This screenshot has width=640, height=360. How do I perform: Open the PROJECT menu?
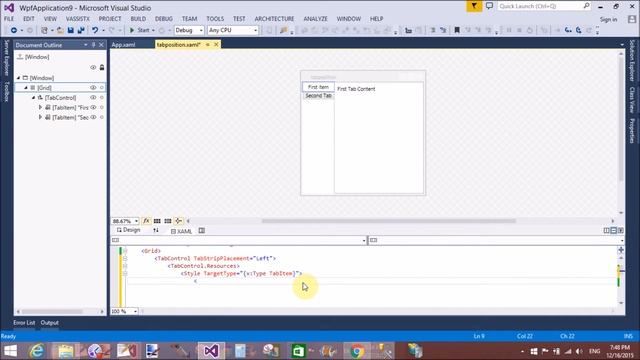[110, 19]
